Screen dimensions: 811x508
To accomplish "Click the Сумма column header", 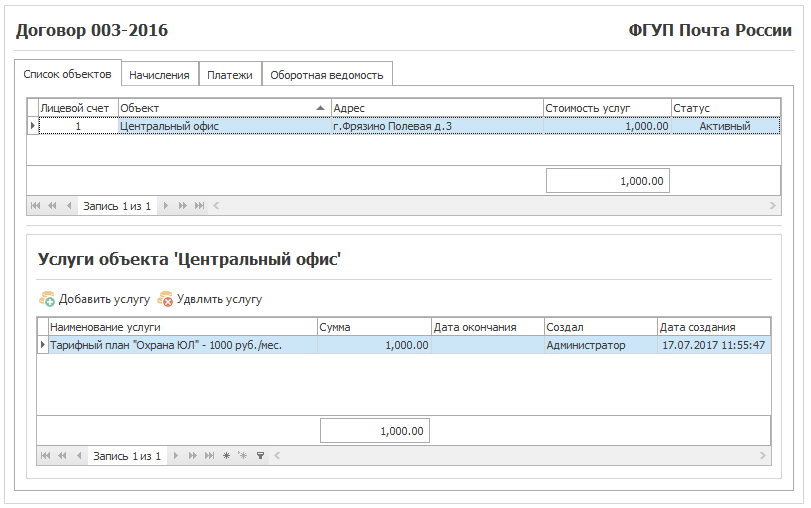I will pyautogui.click(x=374, y=327).
